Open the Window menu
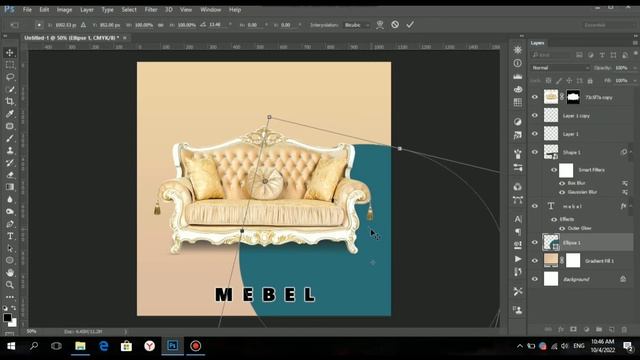Screen dimensions: 640x360 click(211, 9)
